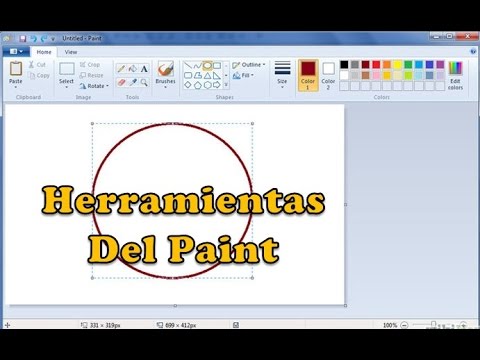This screenshot has width=480, height=360.
Task: Select the Line shape
Action: pos(188,65)
